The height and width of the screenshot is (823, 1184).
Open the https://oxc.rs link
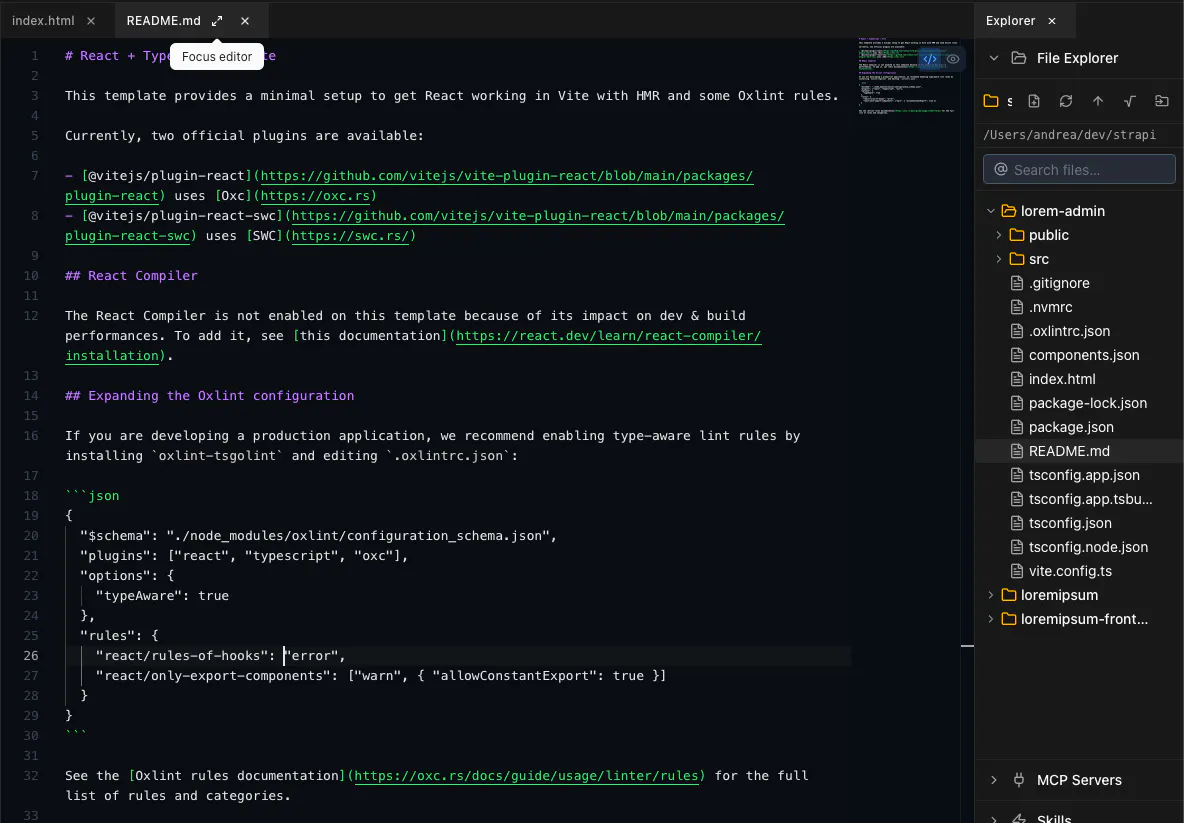pos(315,196)
